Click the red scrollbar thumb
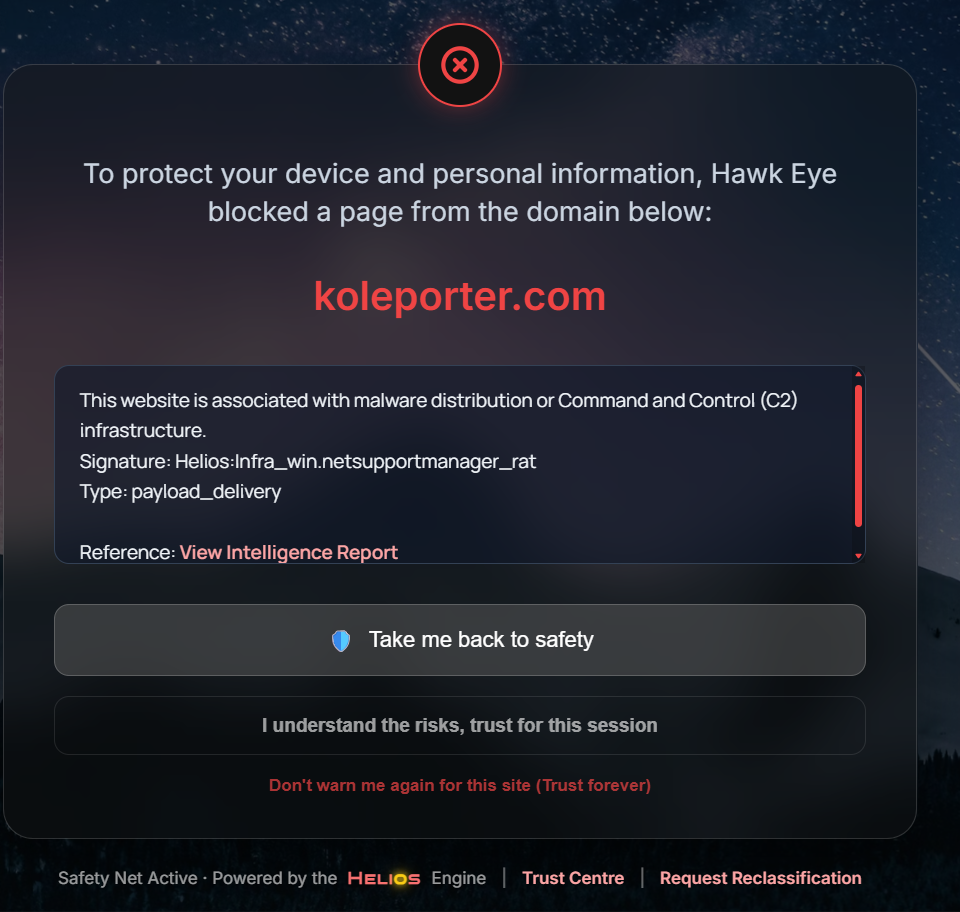 [x=858, y=455]
